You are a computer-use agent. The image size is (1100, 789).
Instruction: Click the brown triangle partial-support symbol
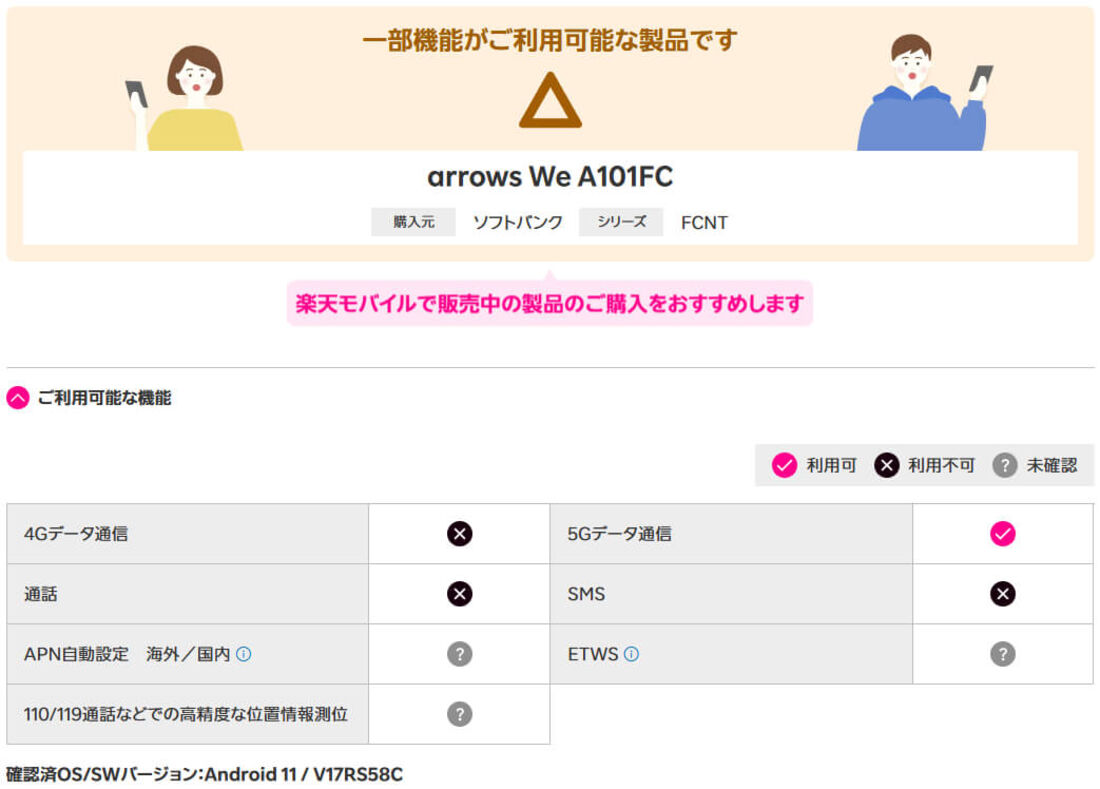click(x=550, y=101)
